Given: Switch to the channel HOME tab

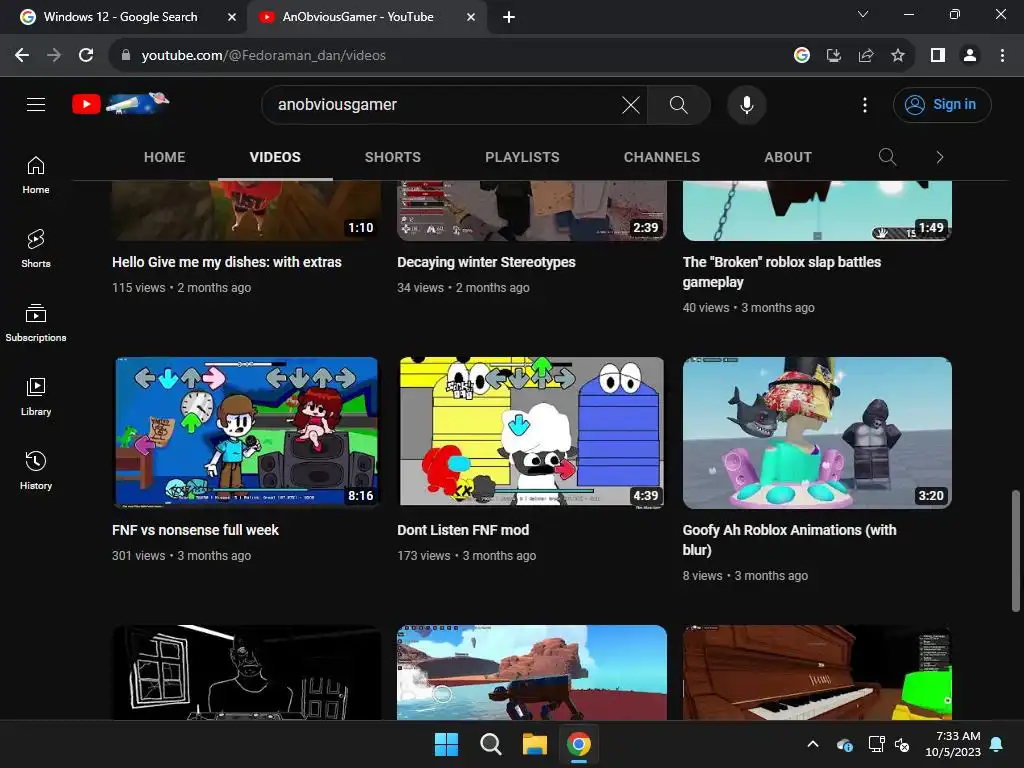Looking at the screenshot, I should tap(165, 157).
